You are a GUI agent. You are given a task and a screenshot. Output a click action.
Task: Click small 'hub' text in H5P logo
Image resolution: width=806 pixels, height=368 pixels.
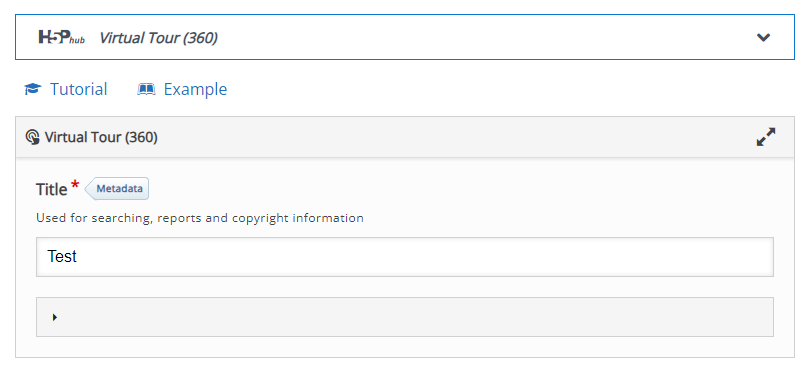click(x=77, y=40)
